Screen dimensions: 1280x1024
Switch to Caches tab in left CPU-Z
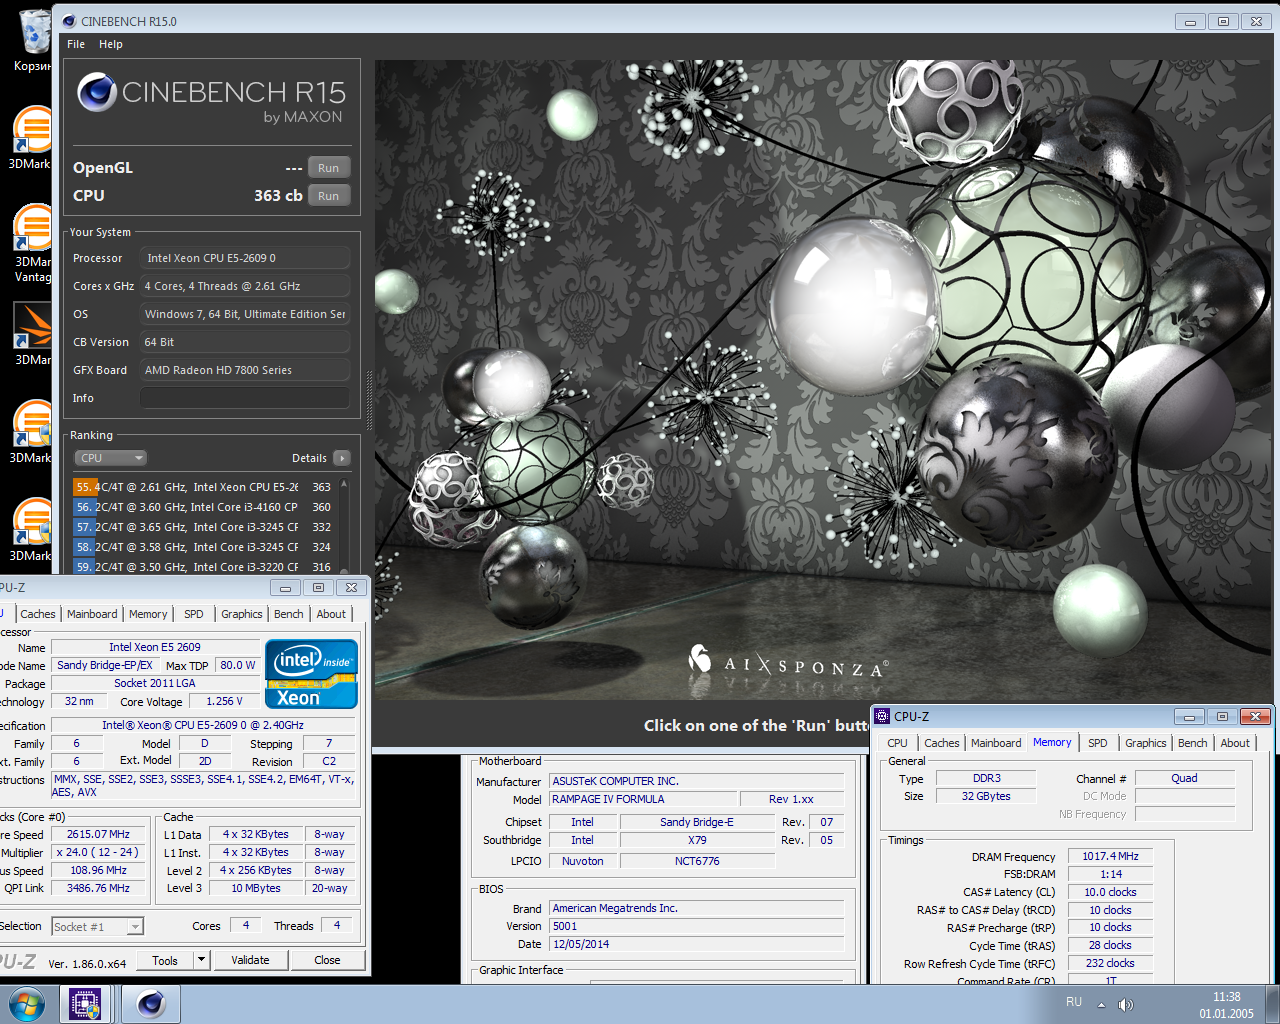click(x=38, y=614)
